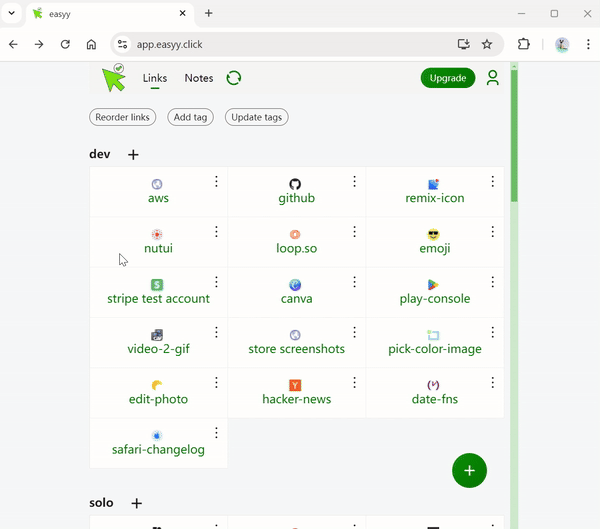Click the github octocat favicon
Viewport: 600px width, 529px height.
[295, 184]
